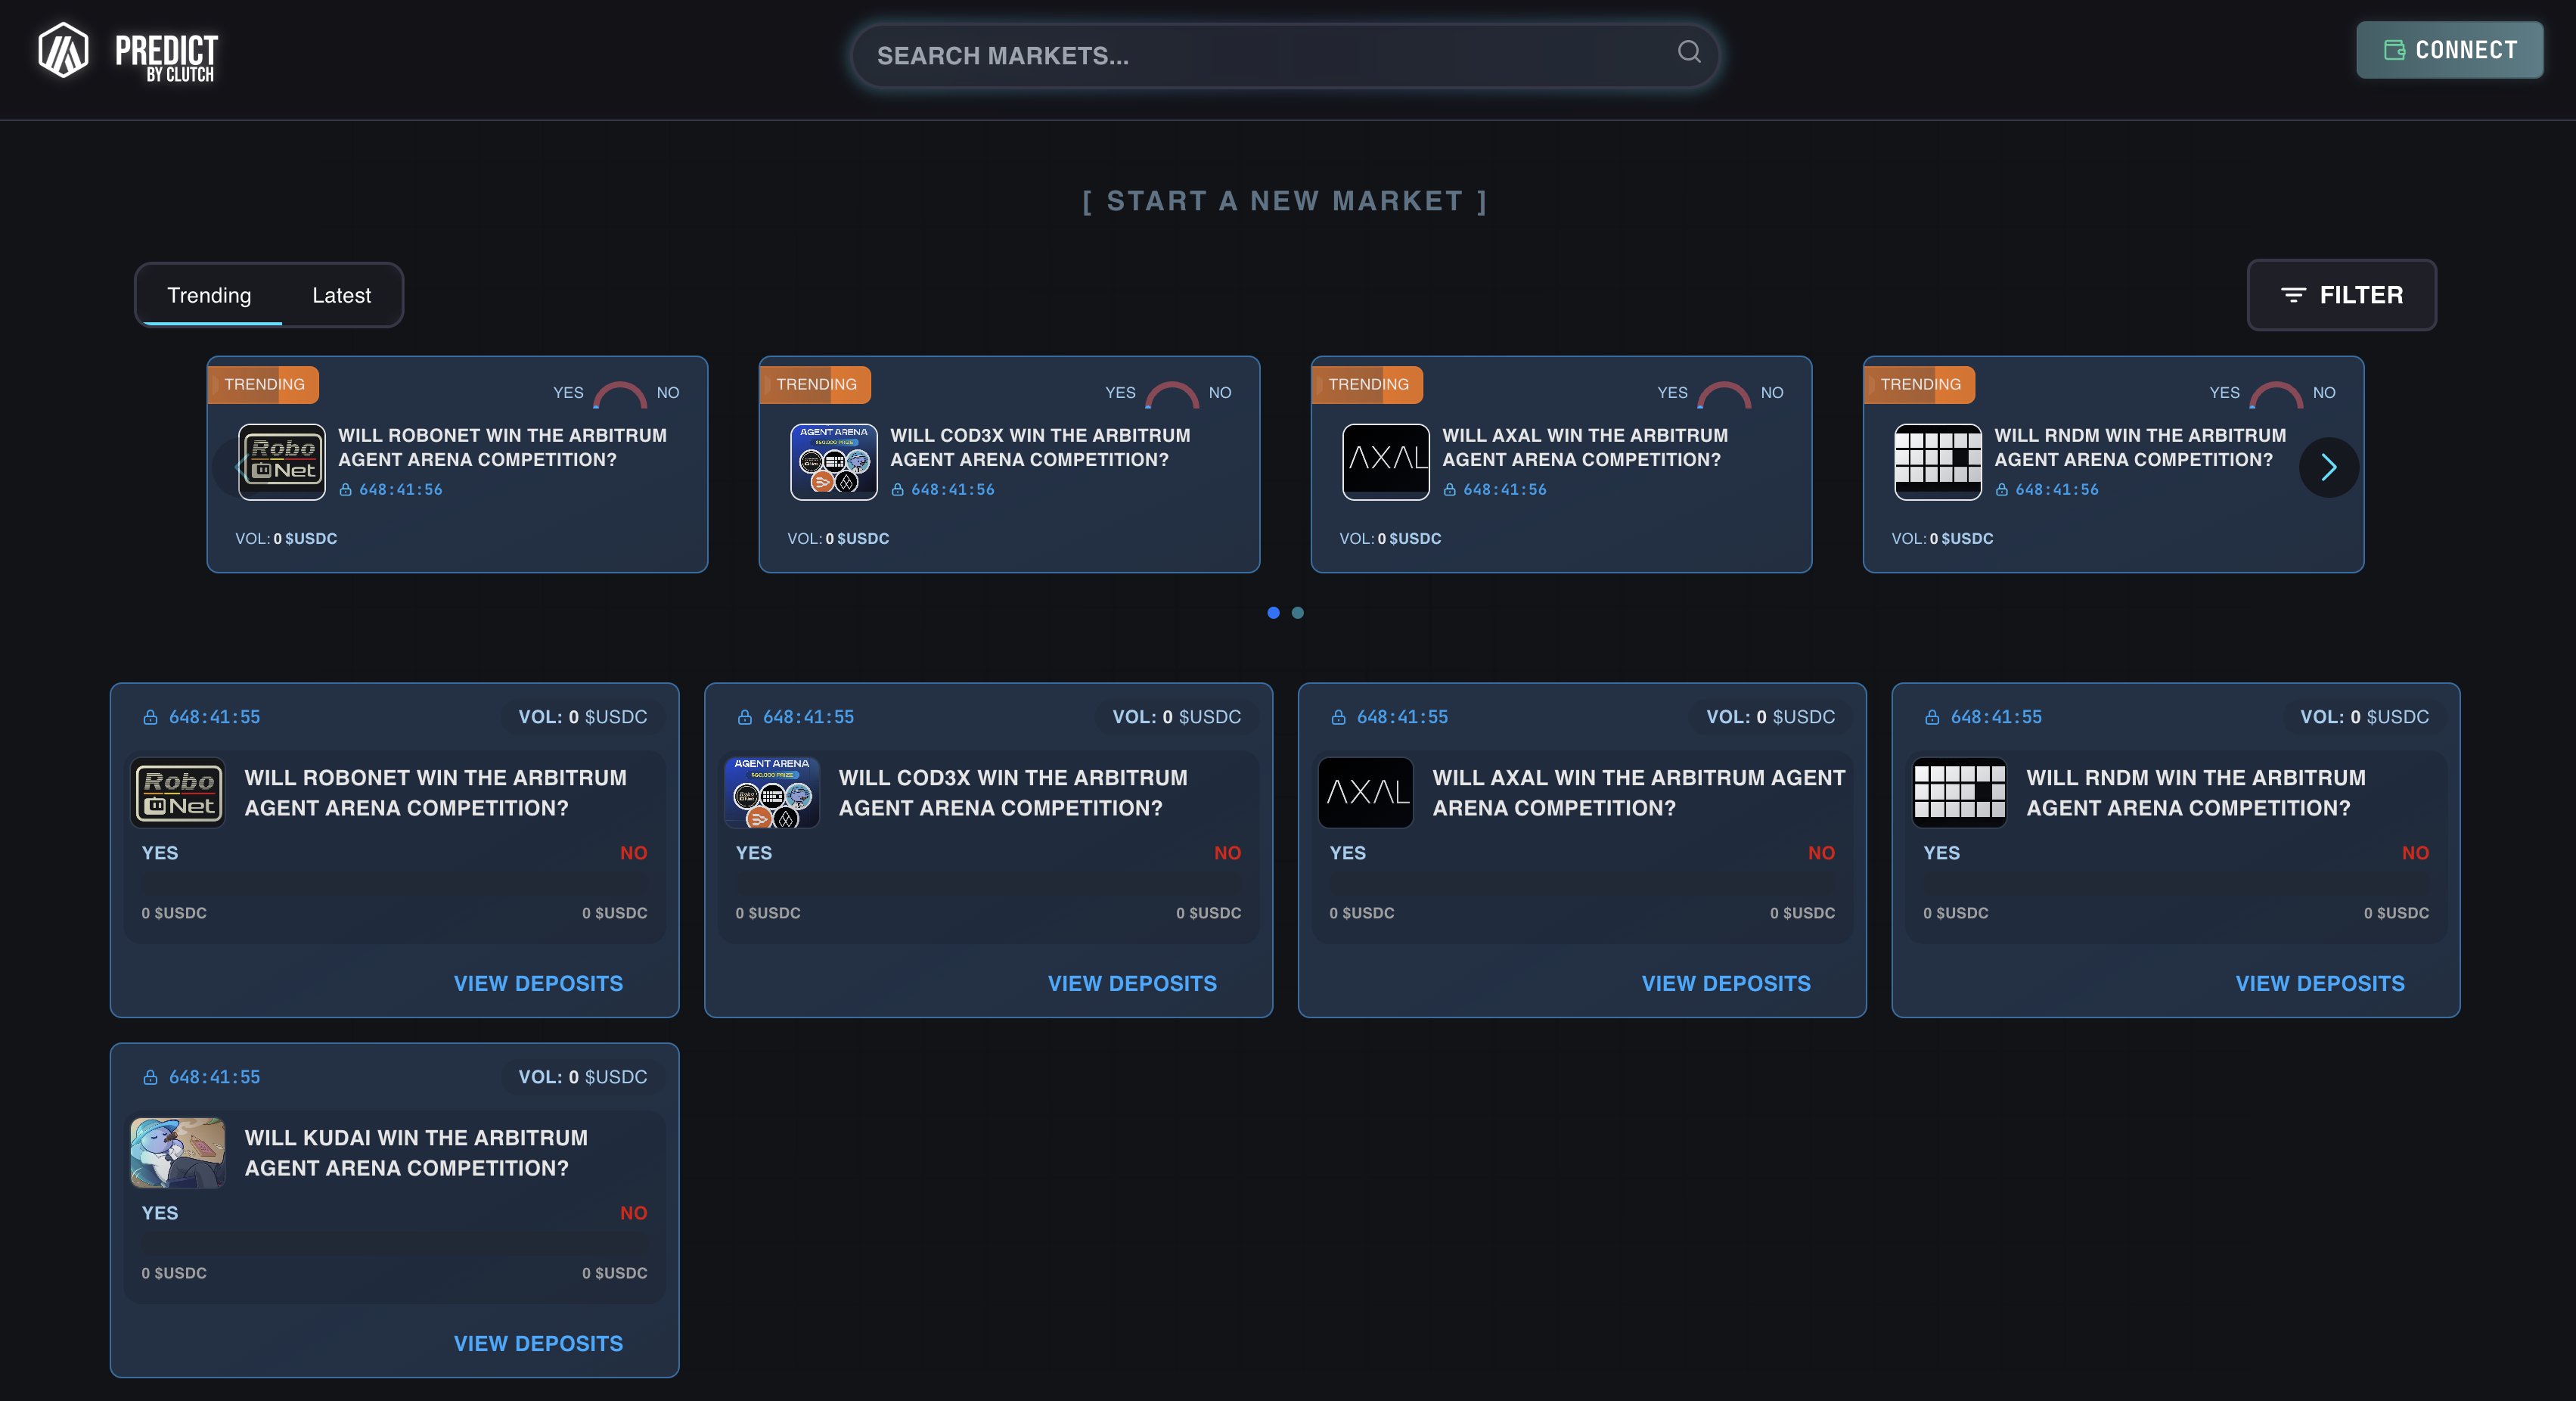Screen dimensions: 2576x1401
Task: Click Trending badge on COD3X card
Action: 816,384
